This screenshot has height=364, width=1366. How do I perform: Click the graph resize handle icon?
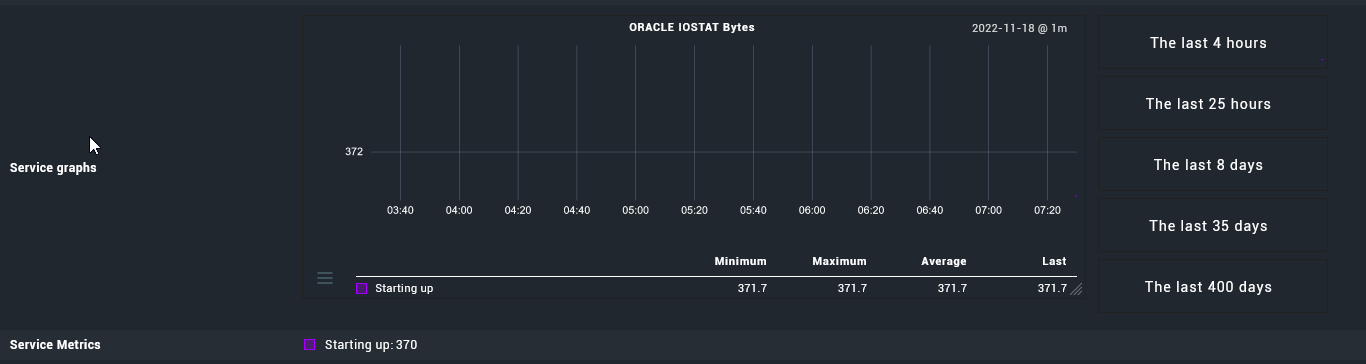click(x=1077, y=290)
